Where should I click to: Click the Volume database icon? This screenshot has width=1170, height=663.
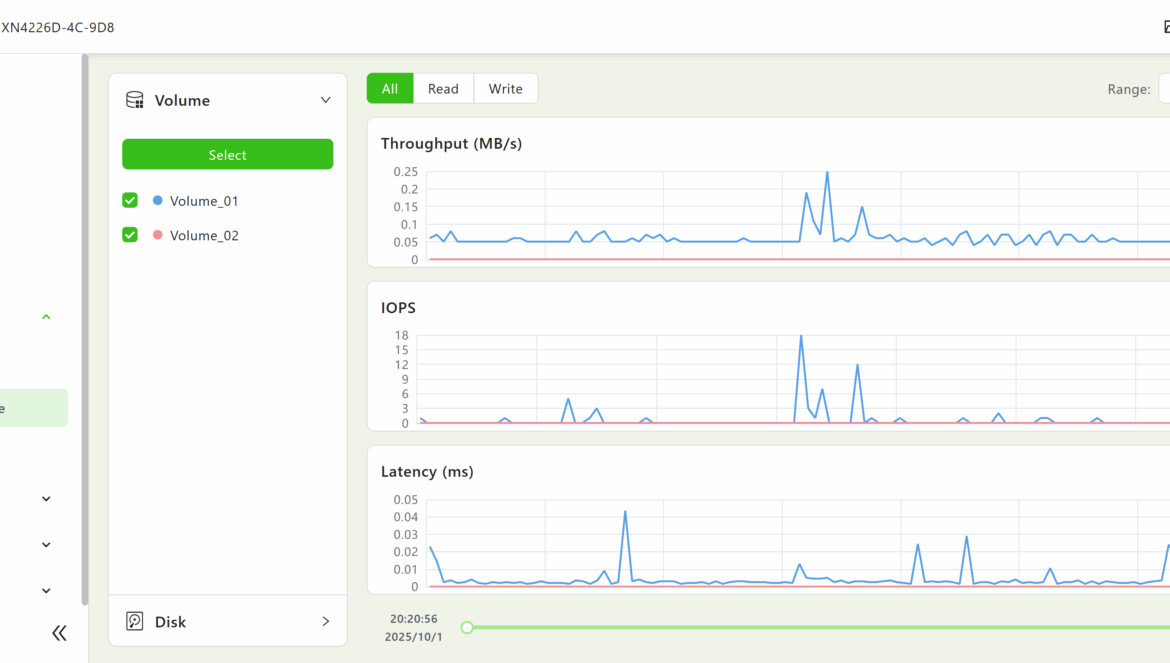point(135,100)
